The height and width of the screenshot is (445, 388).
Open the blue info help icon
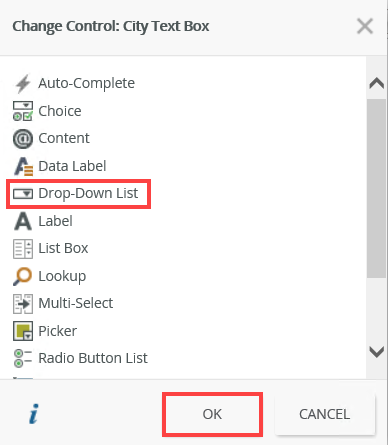(34, 414)
